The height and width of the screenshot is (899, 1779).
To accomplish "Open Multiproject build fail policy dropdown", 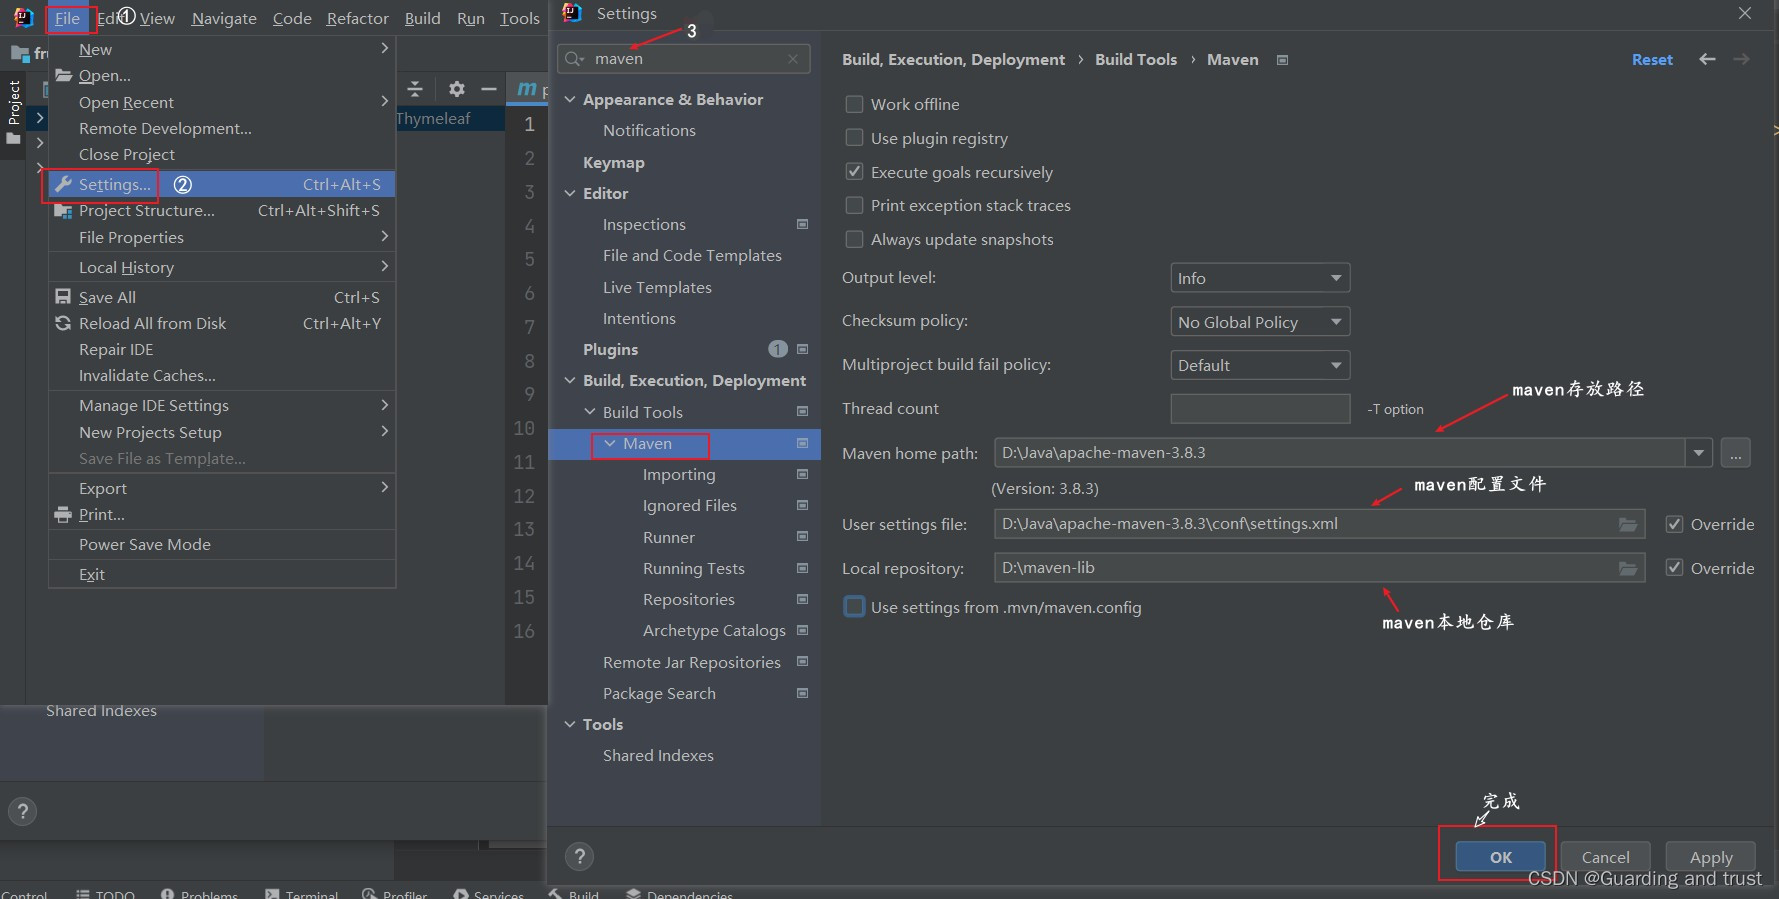I will tap(1260, 365).
